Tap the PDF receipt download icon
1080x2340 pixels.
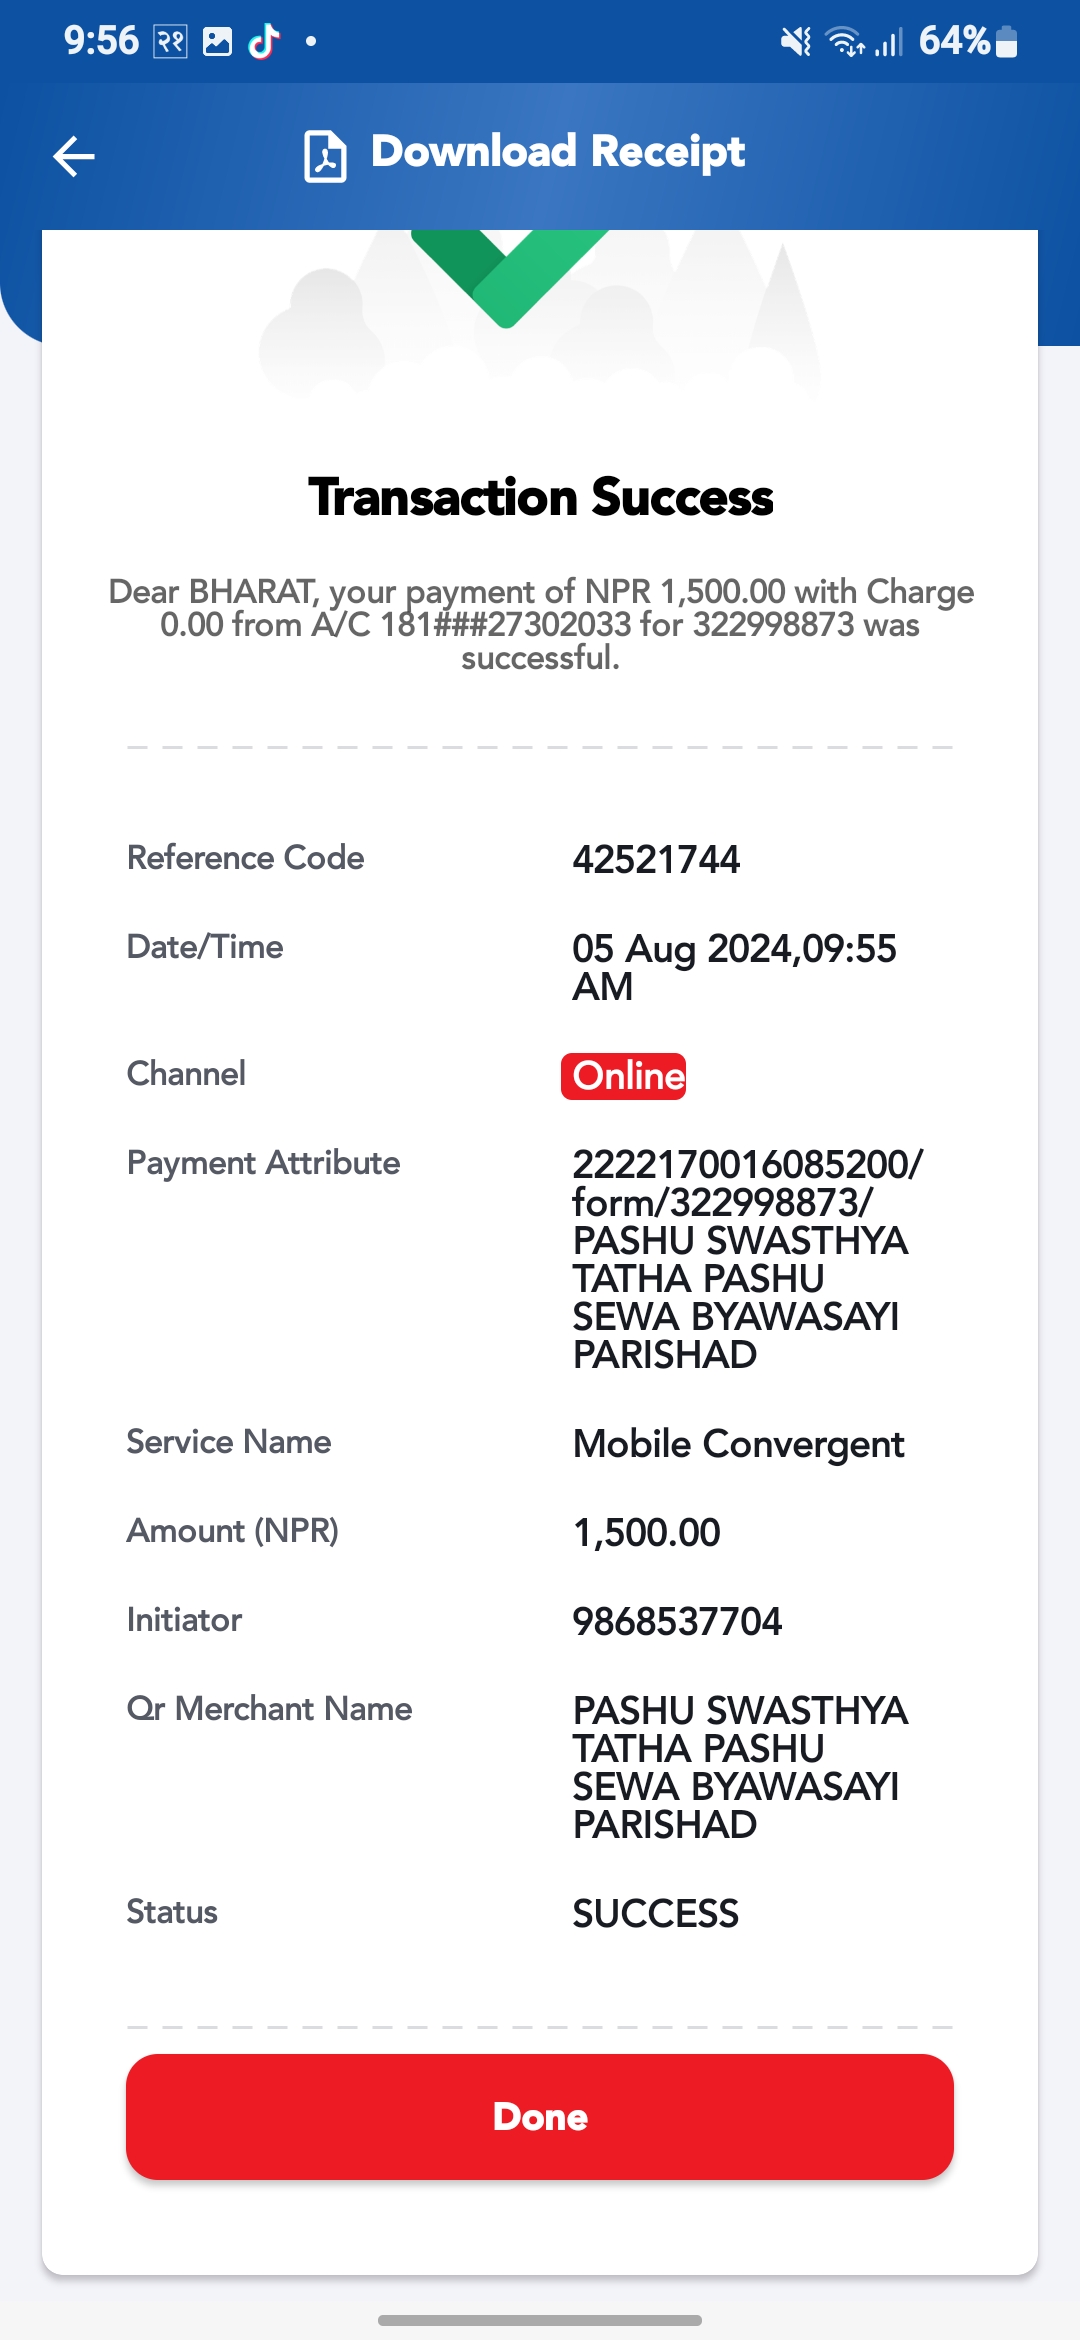(x=325, y=156)
